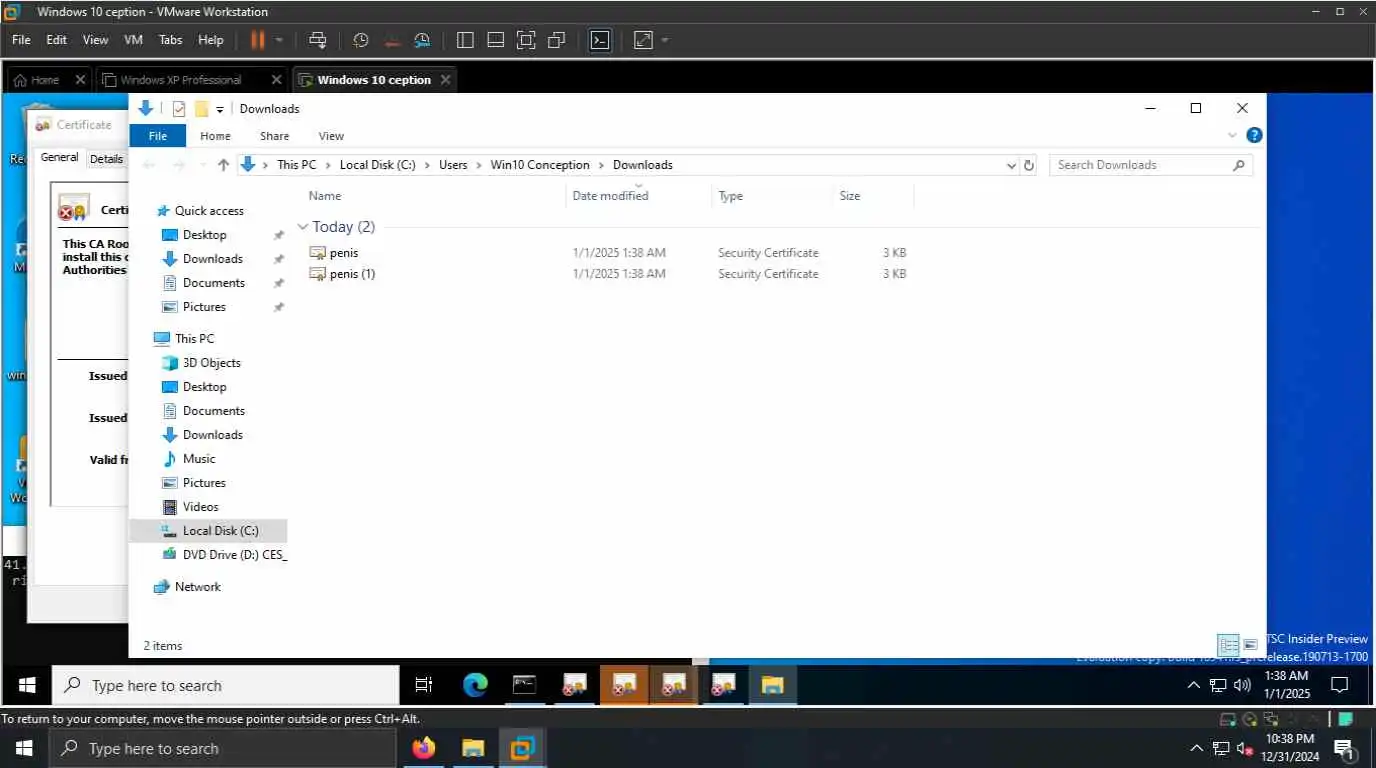Open the Explorer Share ribbon tab
The width and height of the screenshot is (1376, 768).
274,136
